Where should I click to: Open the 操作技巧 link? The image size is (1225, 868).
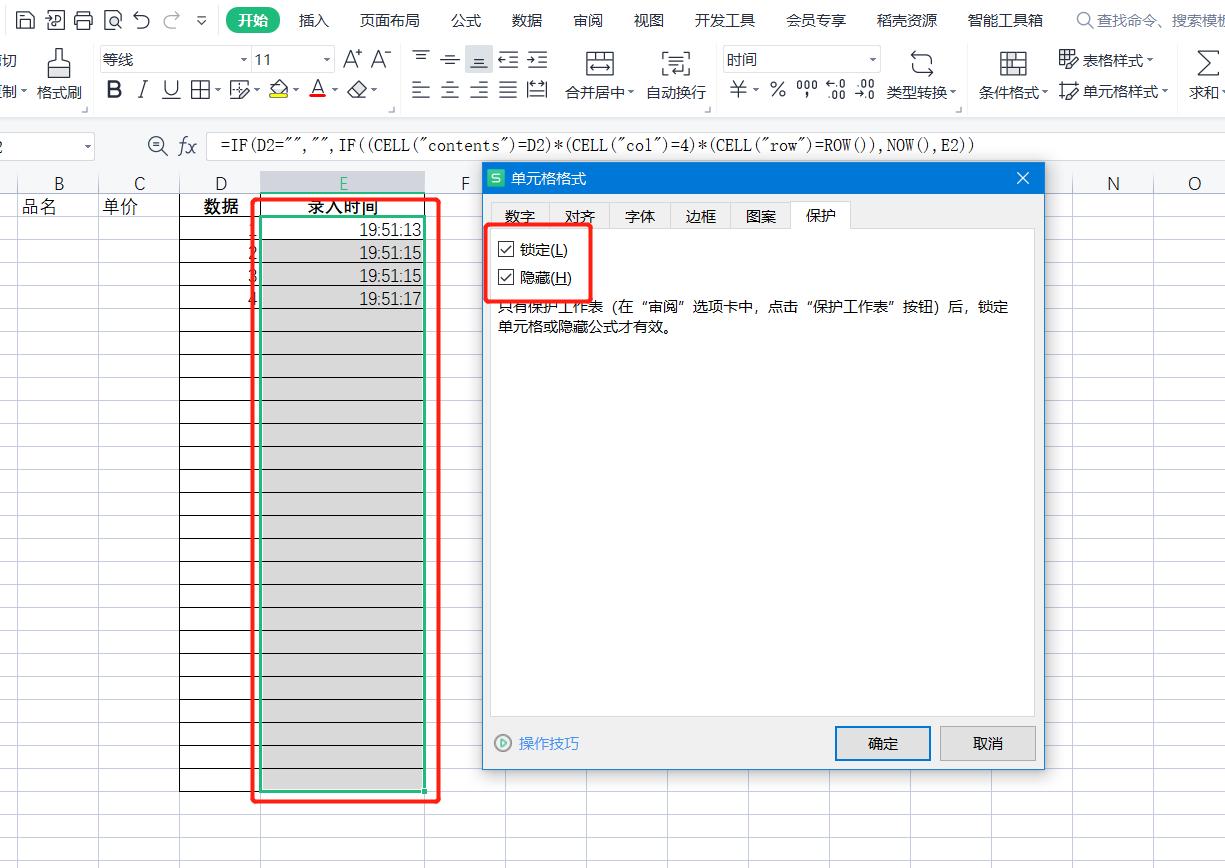point(549,743)
